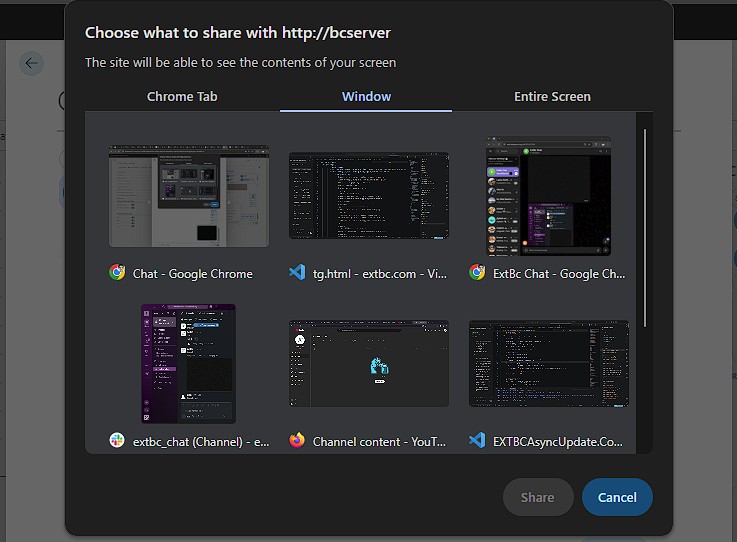Click the Share button
The height and width of the screenshot is (542, 737).
point(538,497)
